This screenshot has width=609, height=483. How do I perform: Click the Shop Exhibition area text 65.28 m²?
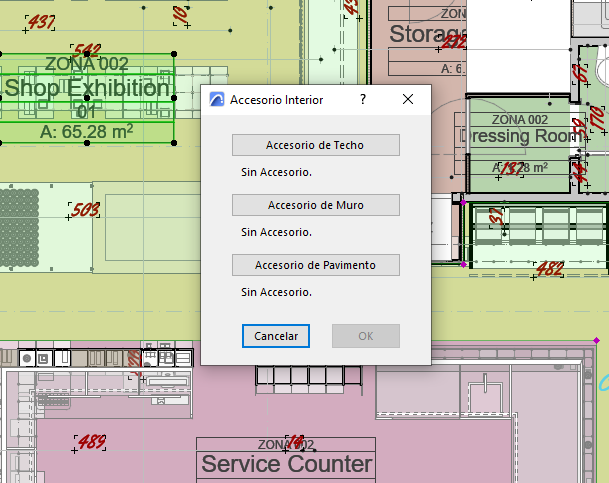coord(86,131)
